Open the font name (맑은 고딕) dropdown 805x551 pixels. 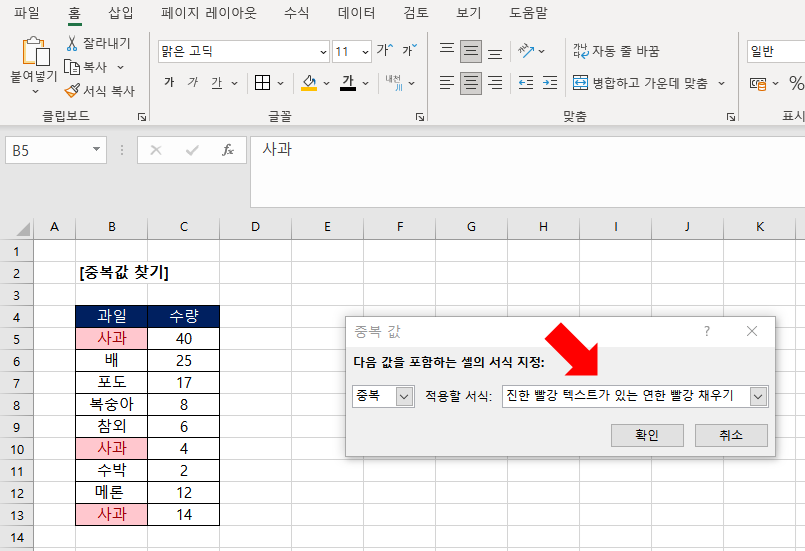click(x=323, y=52)
